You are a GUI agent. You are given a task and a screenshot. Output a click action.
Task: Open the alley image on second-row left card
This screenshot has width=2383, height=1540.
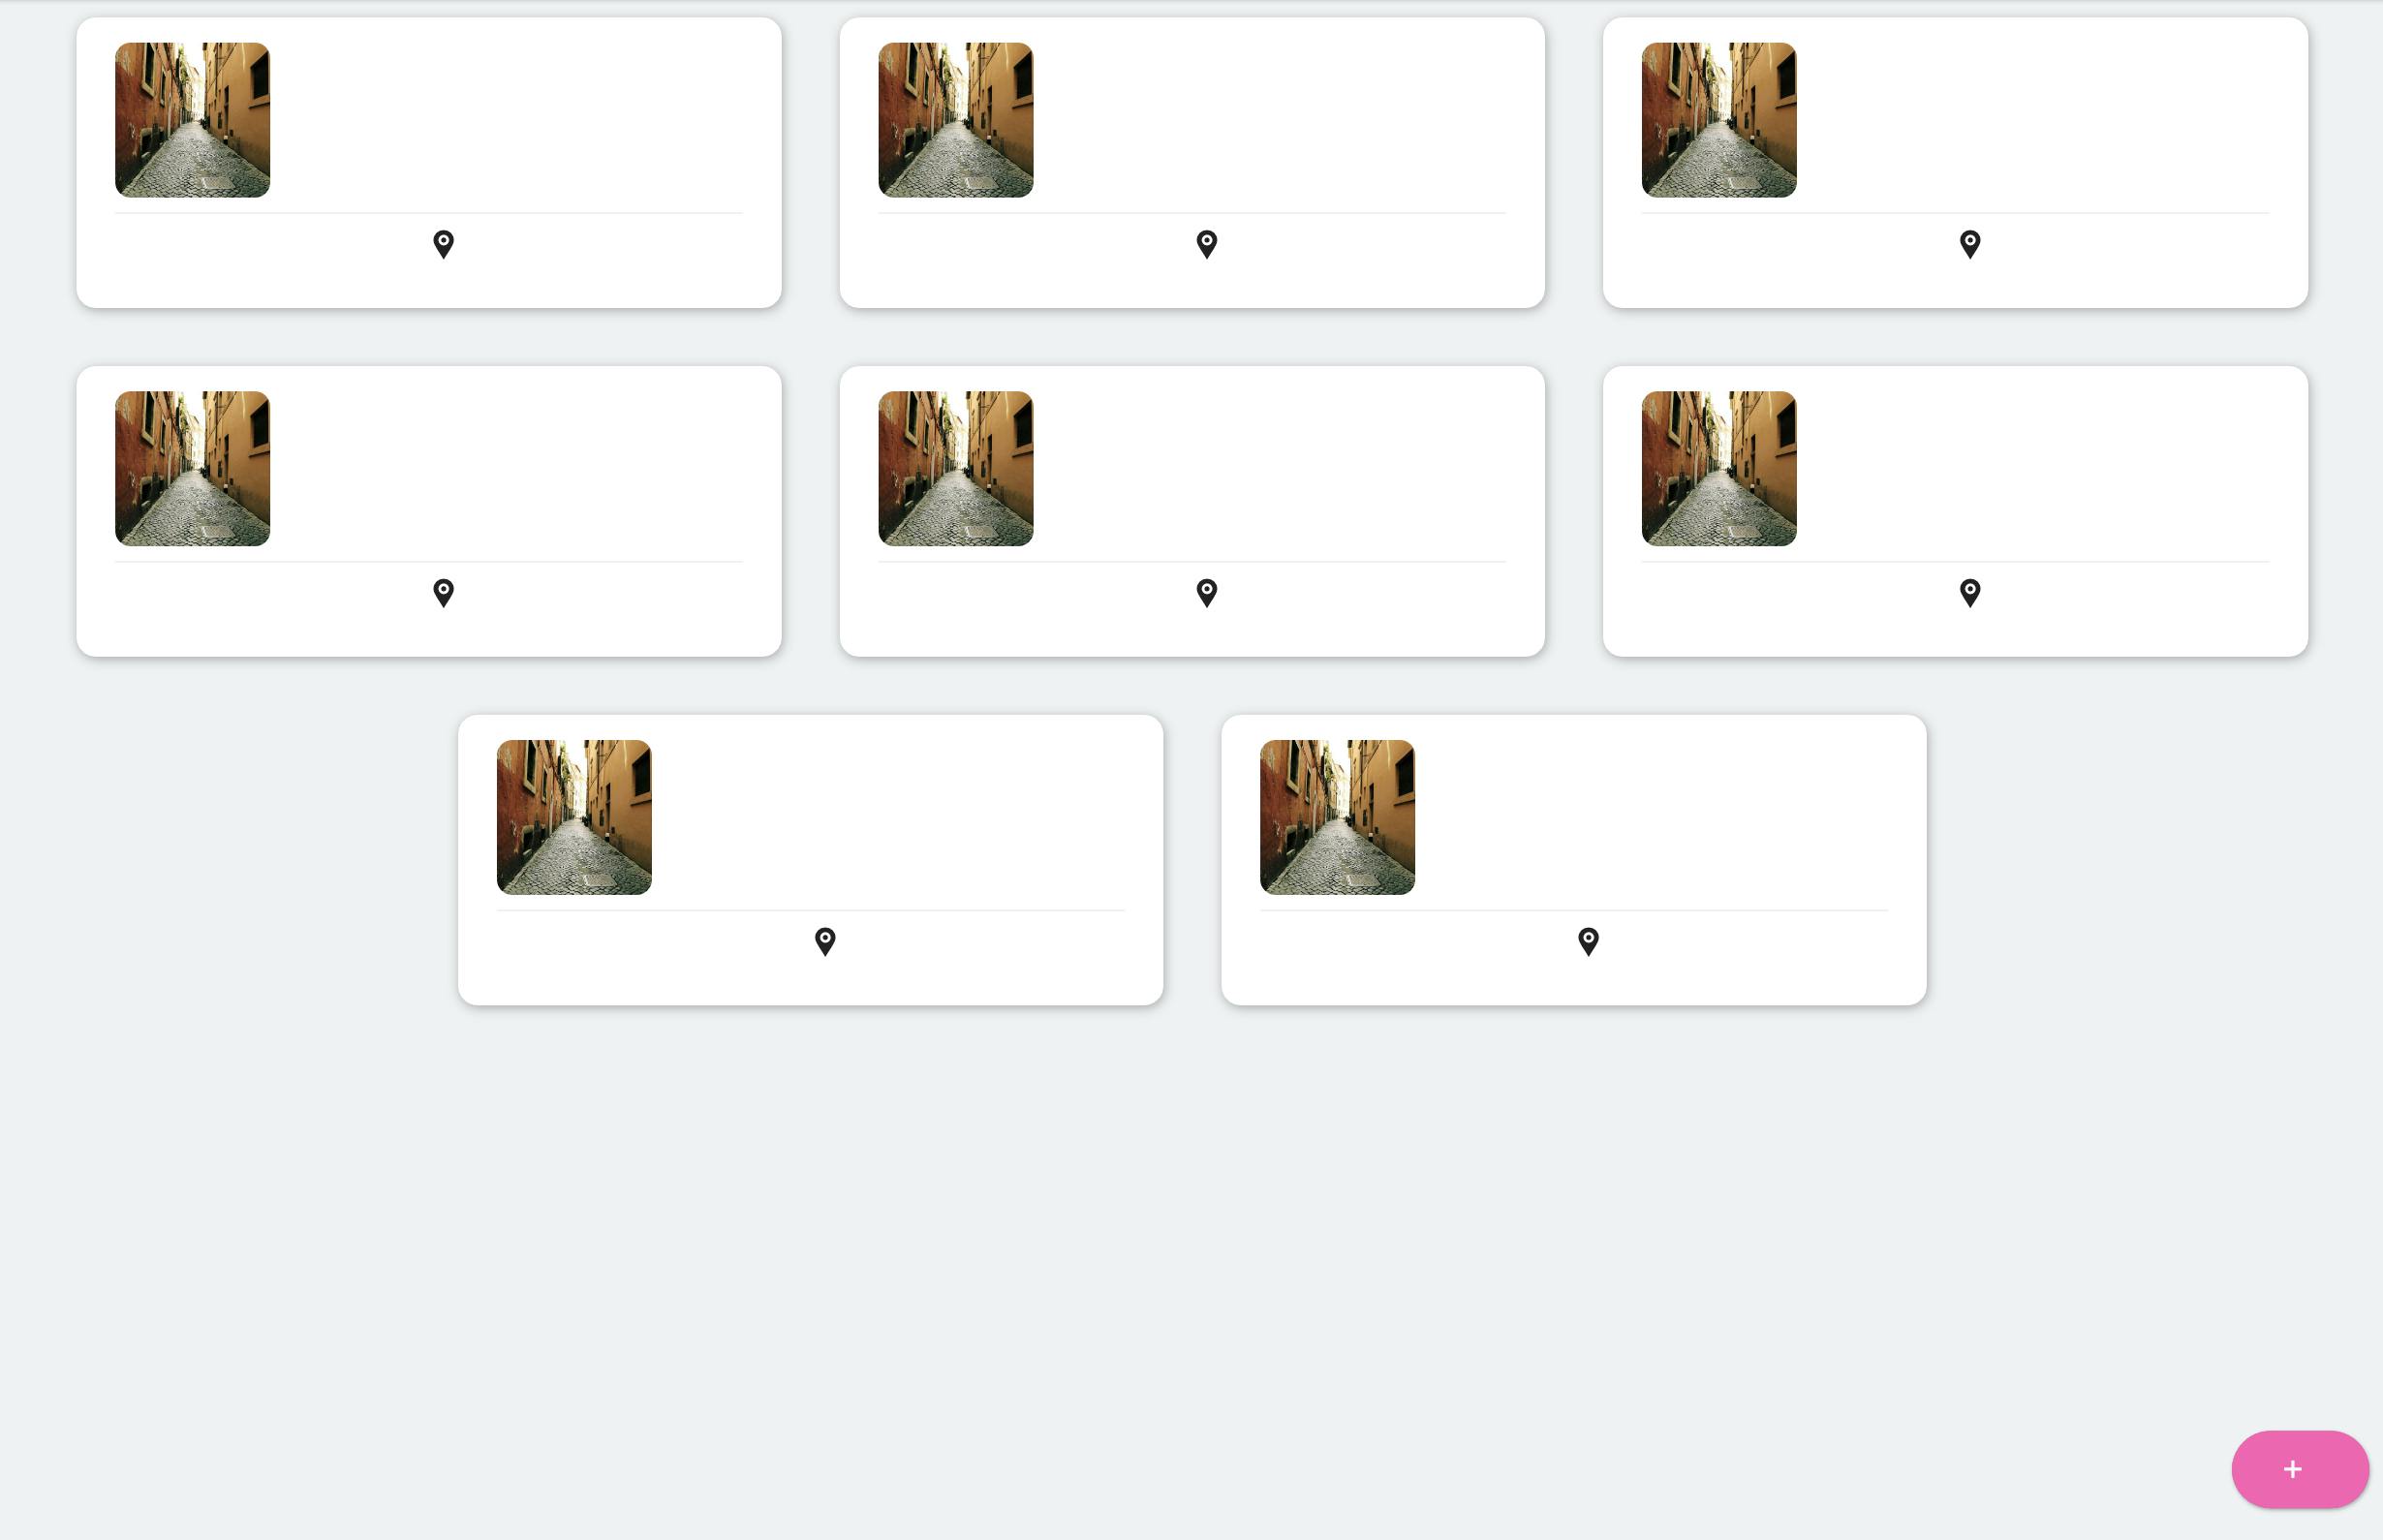coord(192,468)
